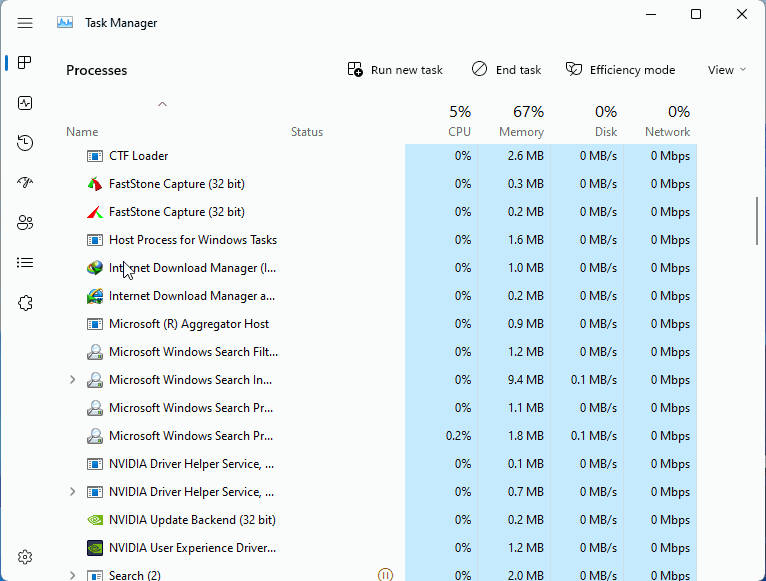Click the Host Process for Windows Tasks icon
The width and height of the screenshot is (766, 581).
coord(95,240)
